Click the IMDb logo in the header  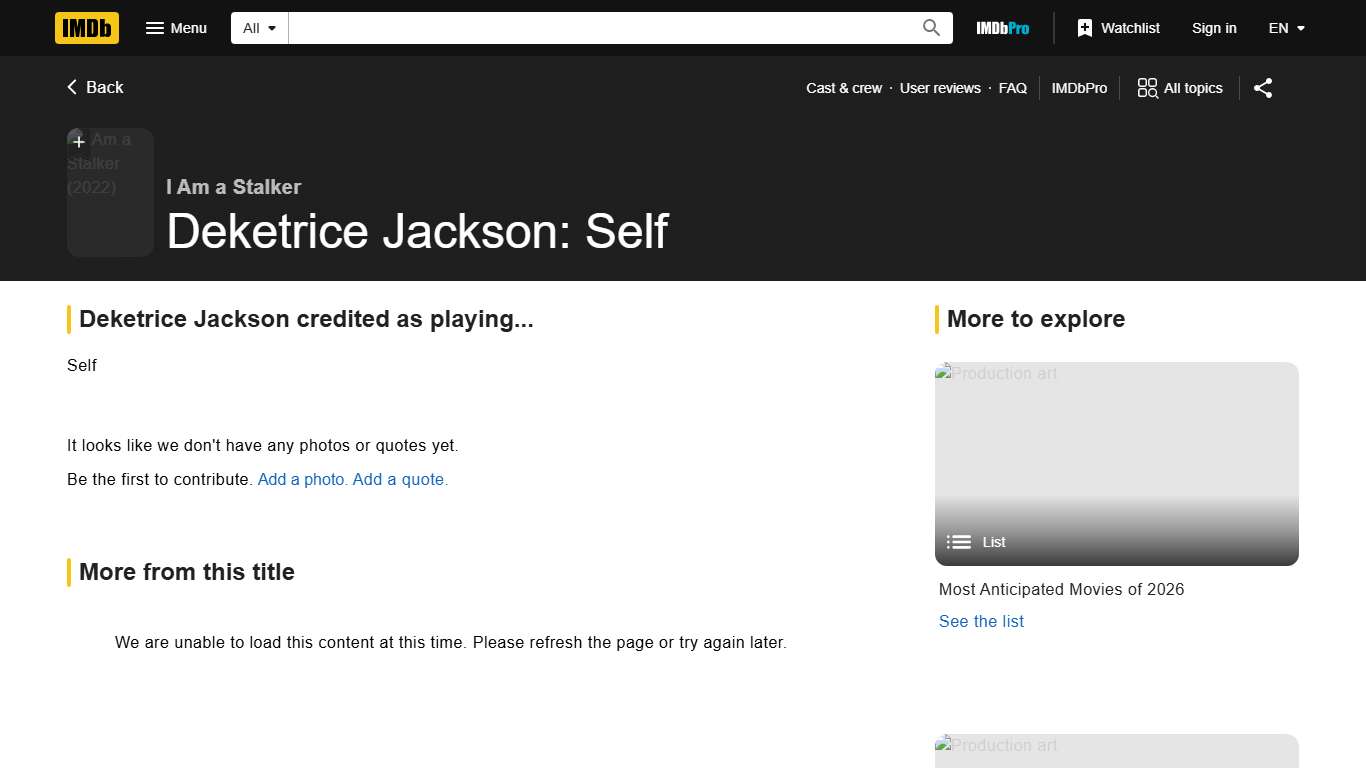[86, 28]
